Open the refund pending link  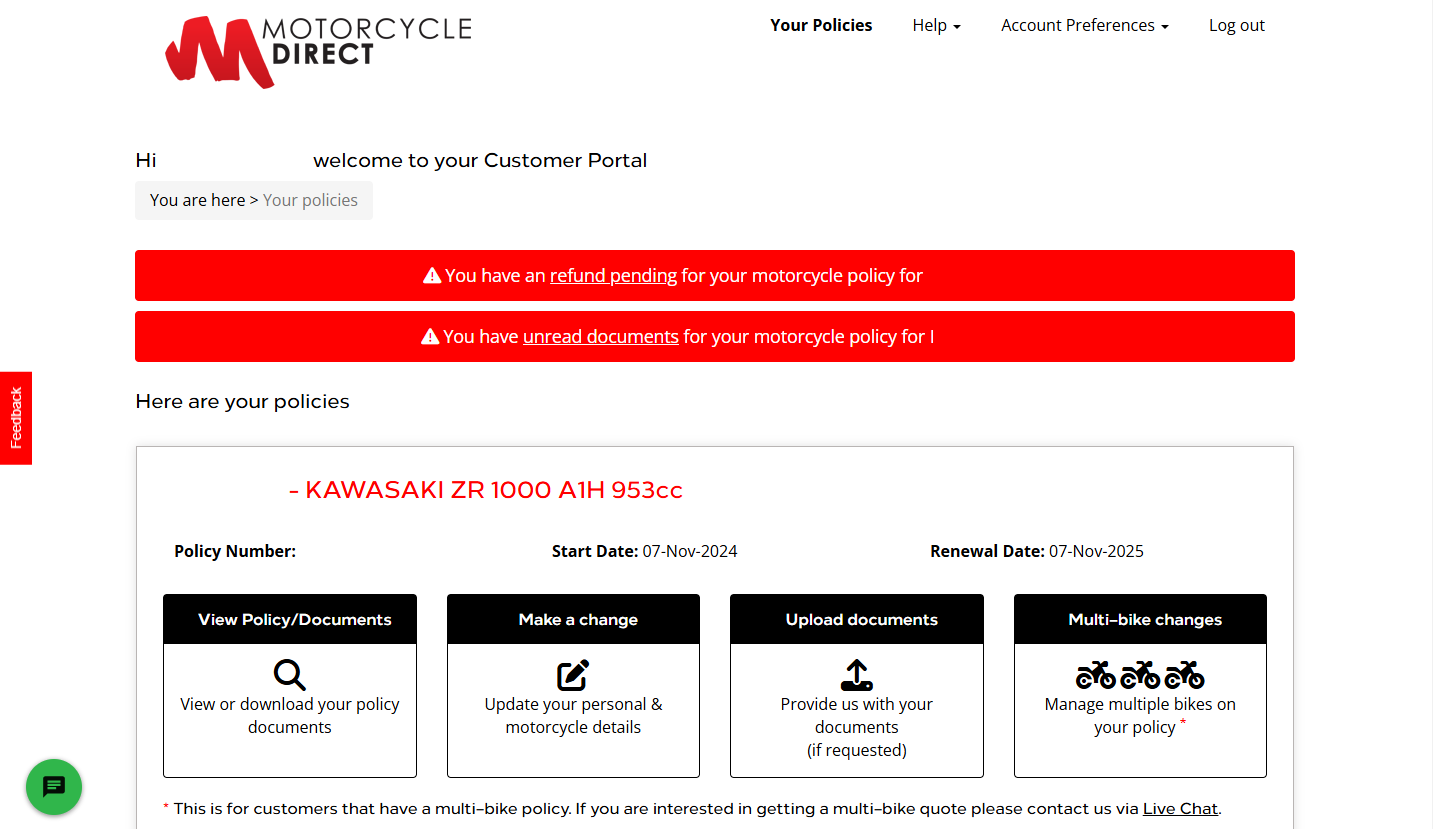pos(613,276)
